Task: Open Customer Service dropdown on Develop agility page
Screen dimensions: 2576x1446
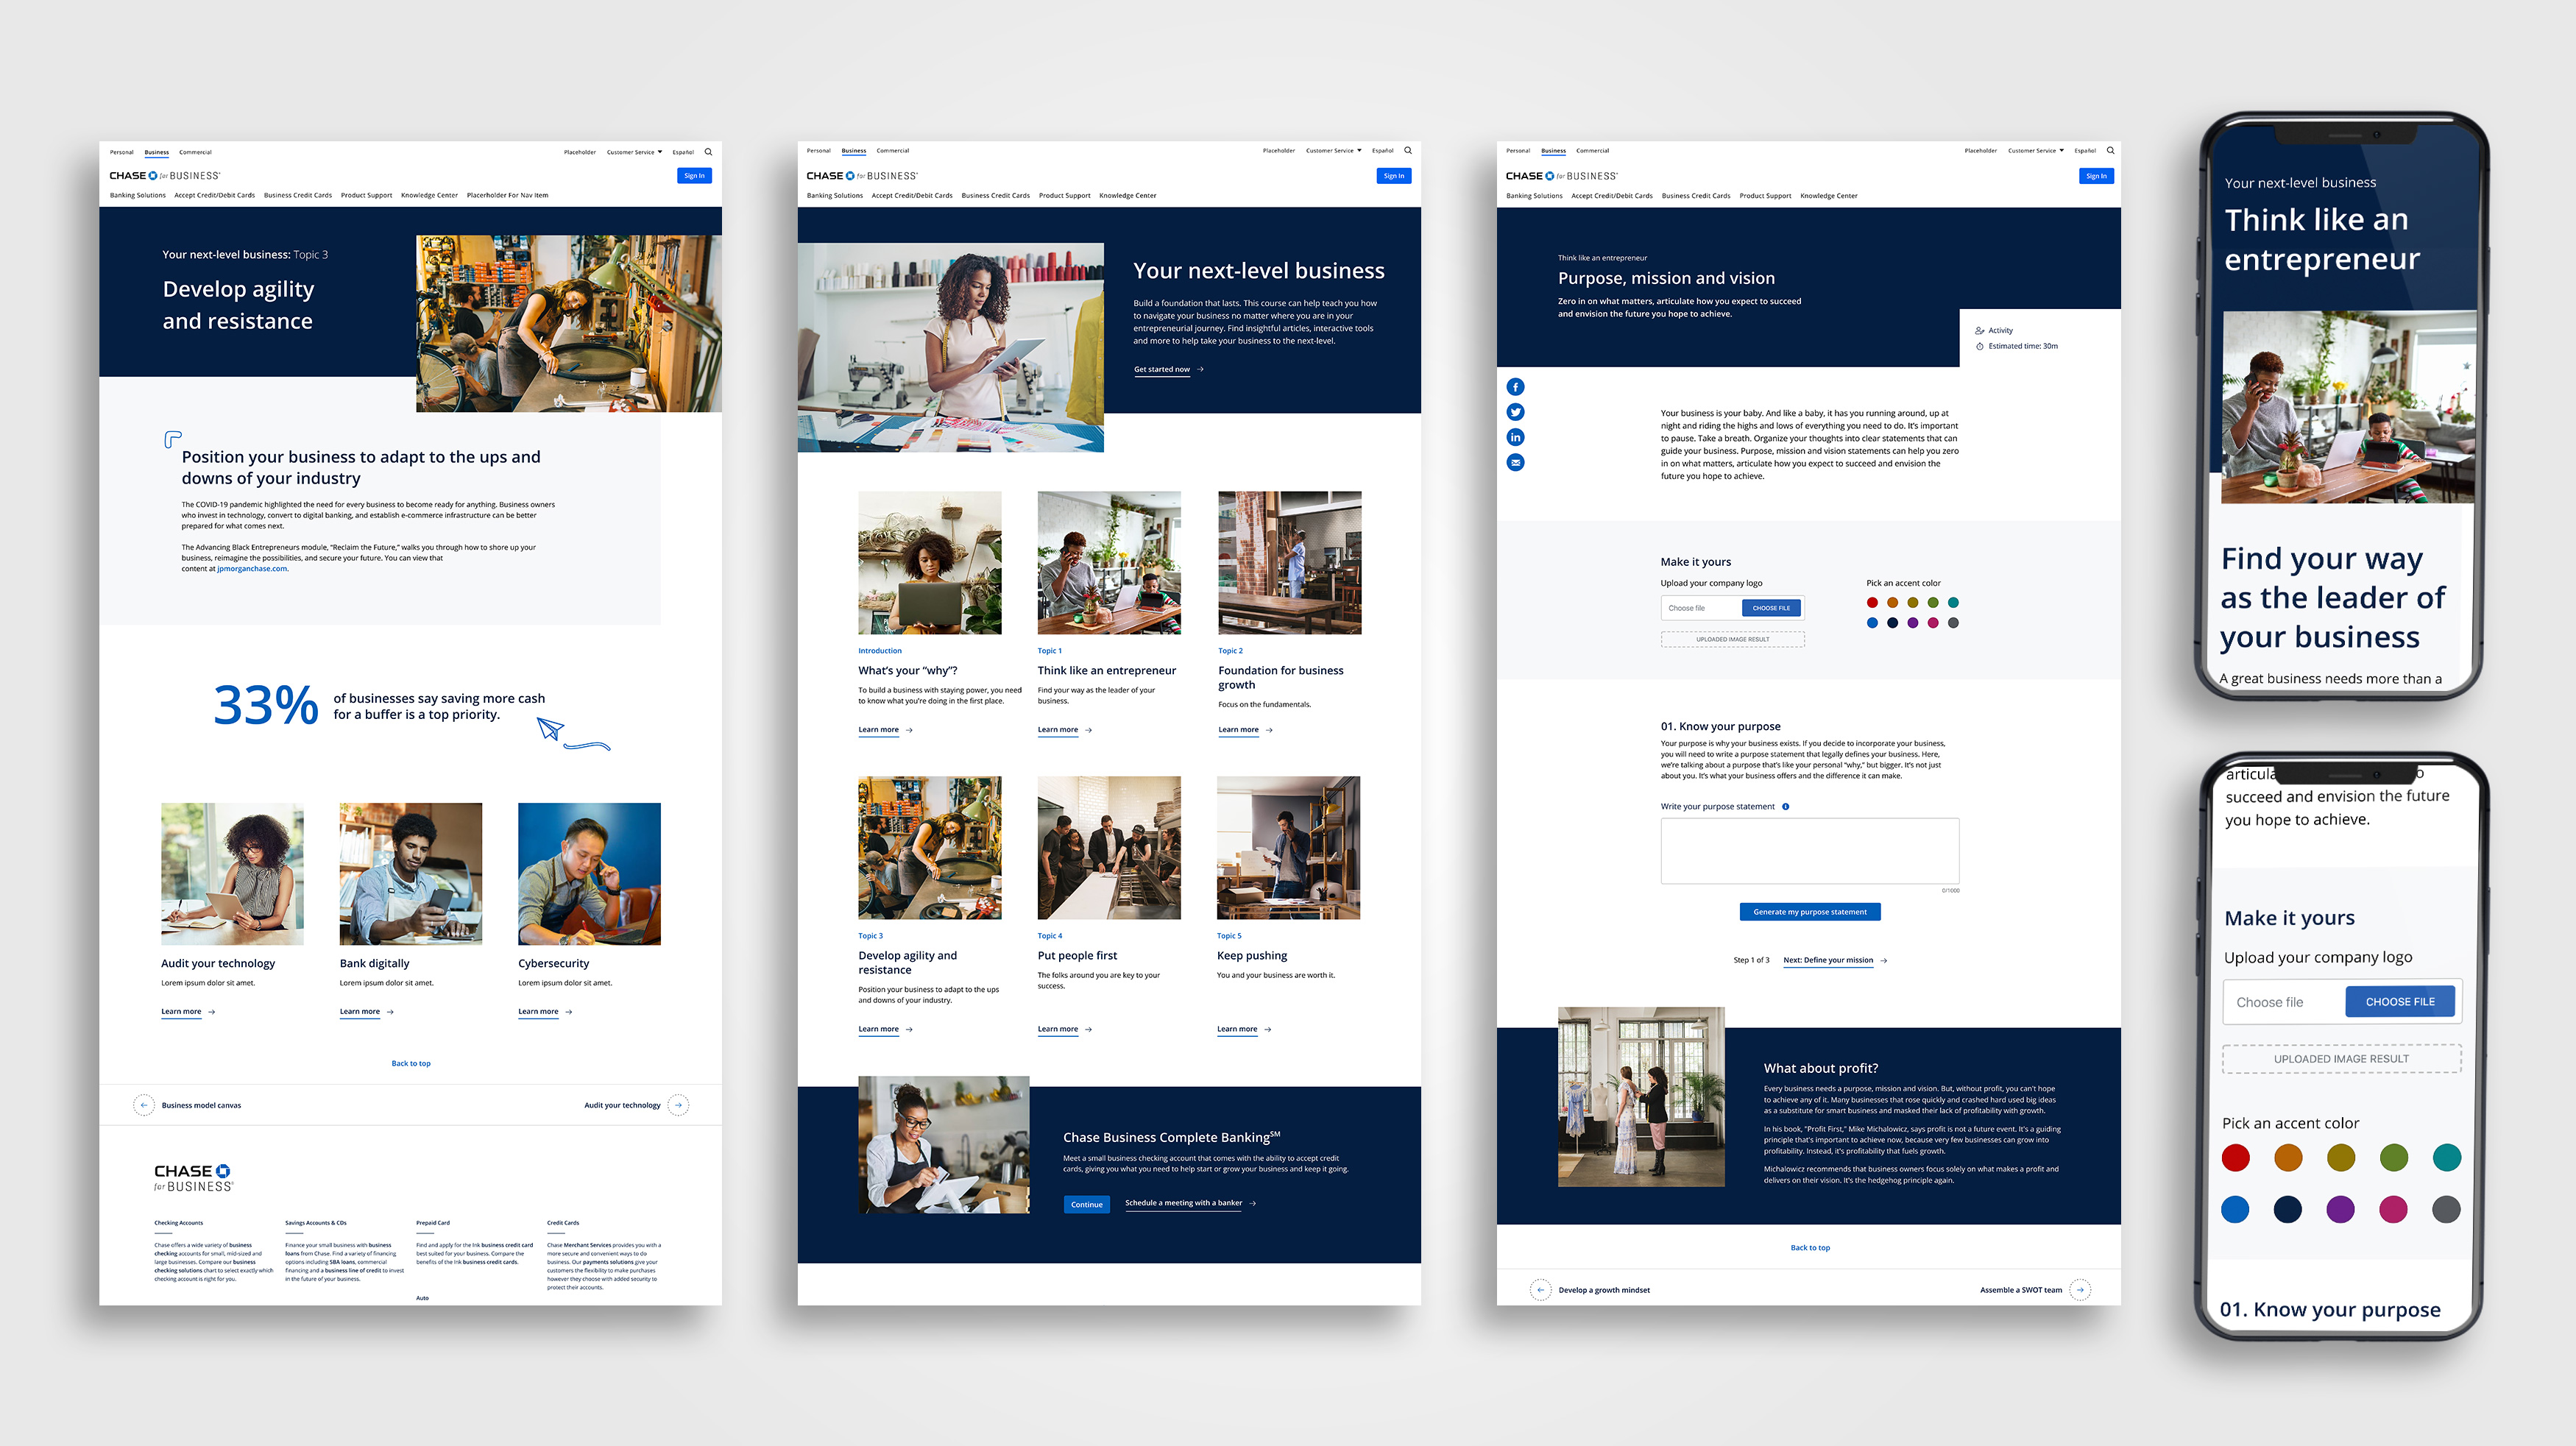Action: click(x=634, y=152)
